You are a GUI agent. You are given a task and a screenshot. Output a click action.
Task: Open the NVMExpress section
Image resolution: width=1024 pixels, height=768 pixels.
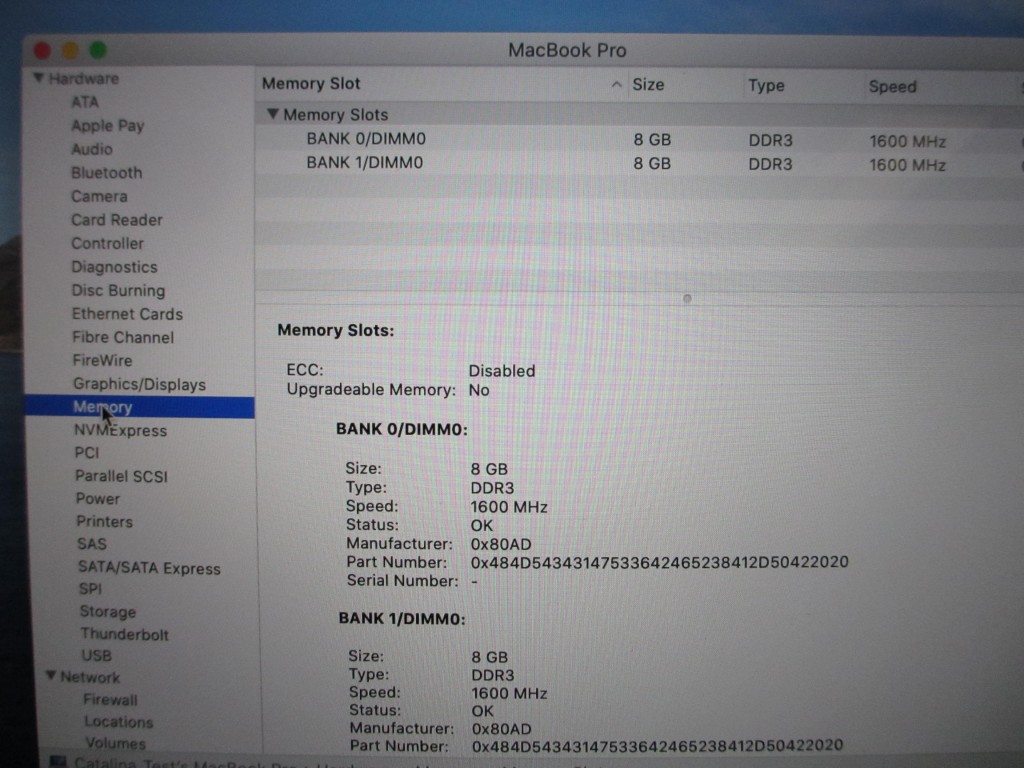click(120, 430)
